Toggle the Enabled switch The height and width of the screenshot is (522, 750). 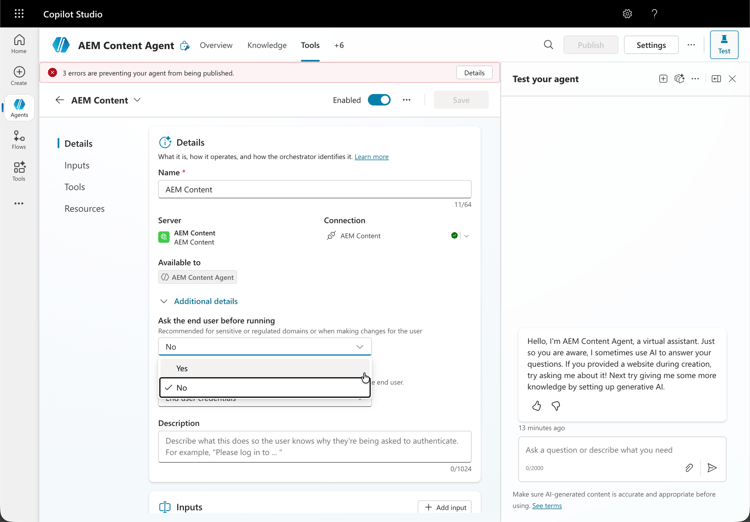click(x=379, y=100)
